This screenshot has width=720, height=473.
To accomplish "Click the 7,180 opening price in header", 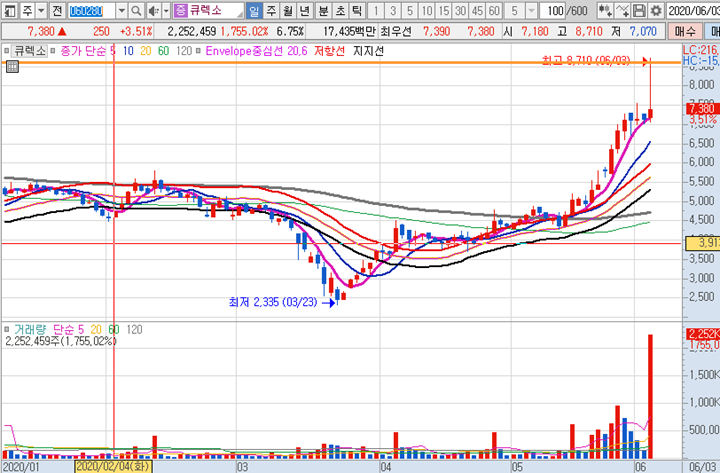I will (535, 31).
